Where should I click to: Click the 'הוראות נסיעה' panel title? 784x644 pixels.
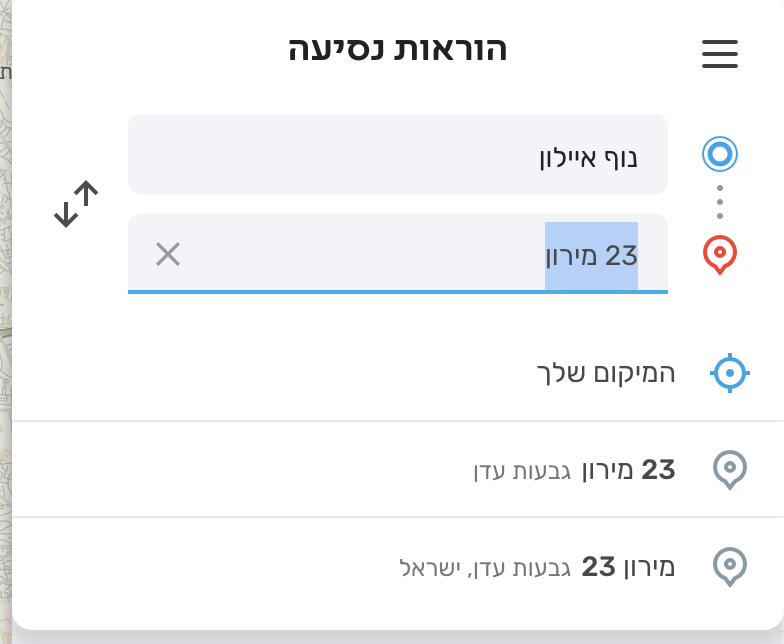point(397,49)
